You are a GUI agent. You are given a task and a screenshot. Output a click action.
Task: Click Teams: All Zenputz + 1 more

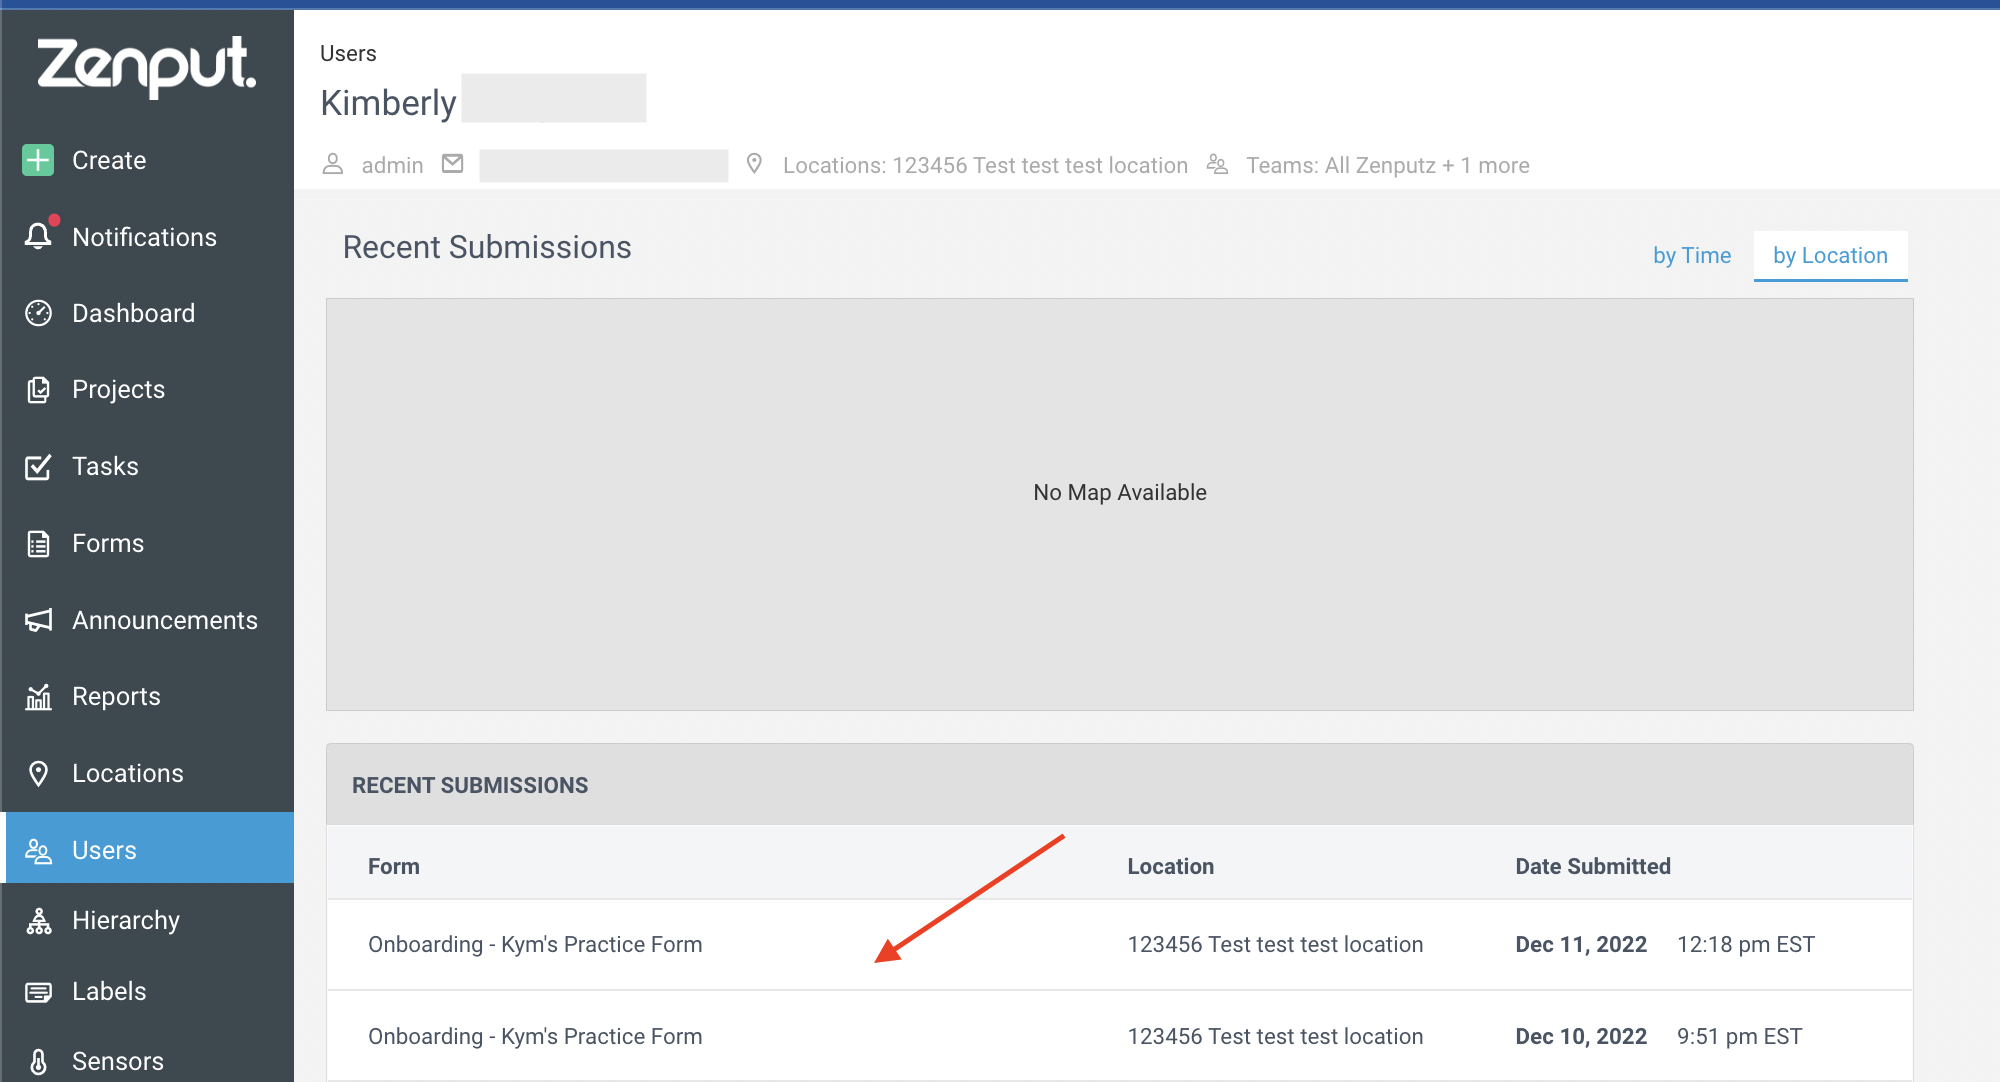(x=1387, y=165)
